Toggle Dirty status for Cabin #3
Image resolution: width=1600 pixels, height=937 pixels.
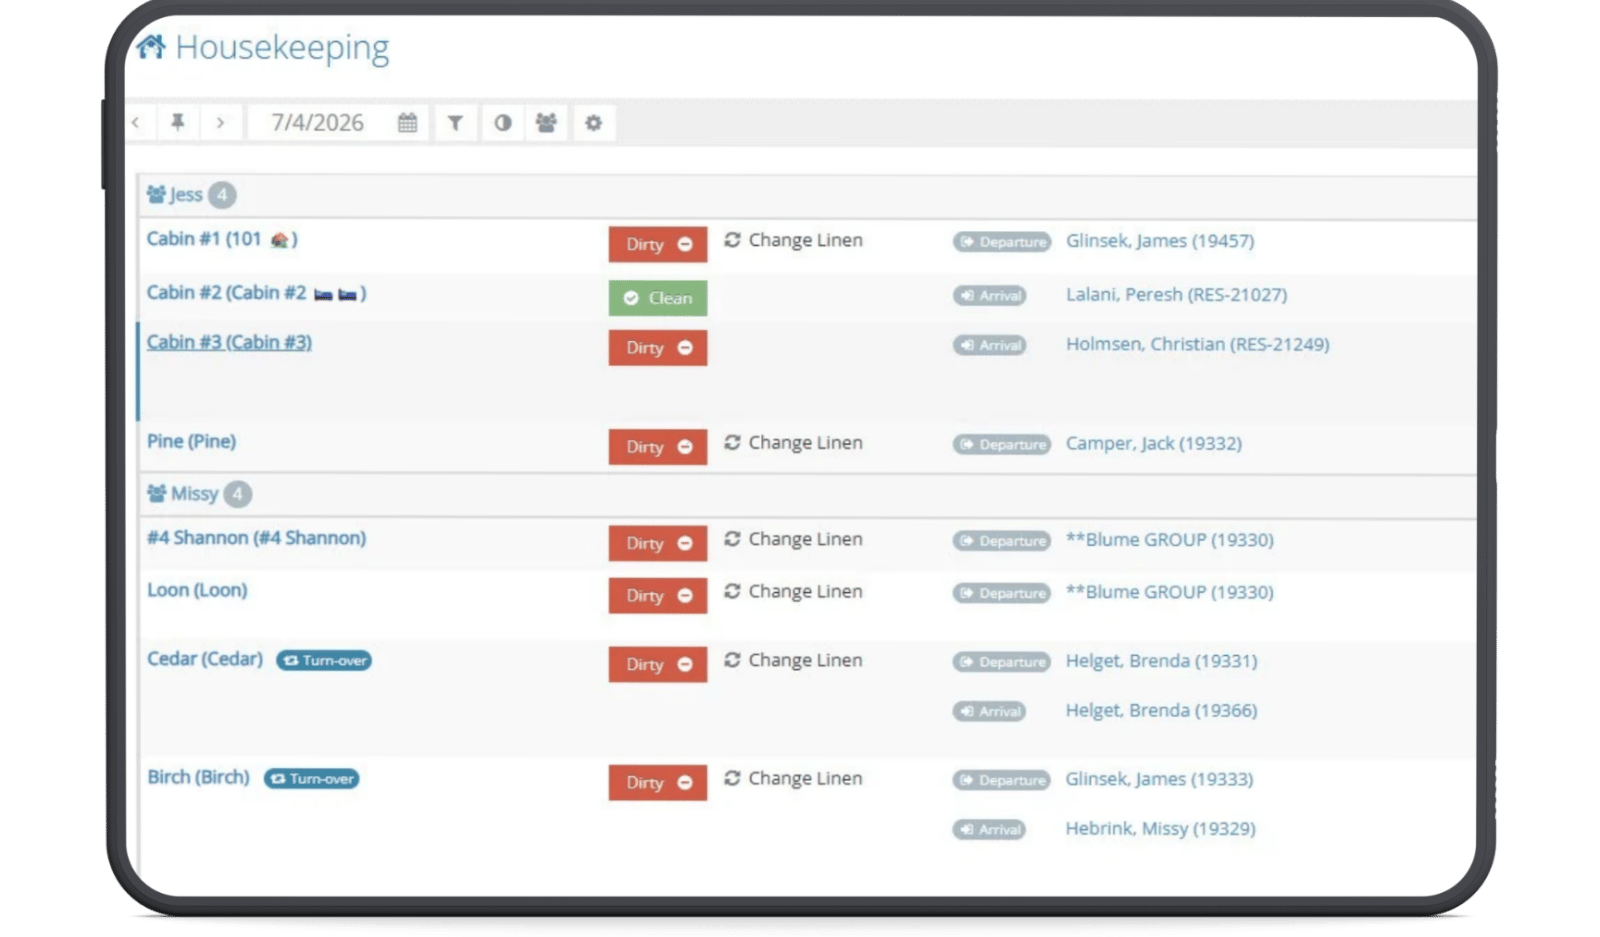pos(658,348)
